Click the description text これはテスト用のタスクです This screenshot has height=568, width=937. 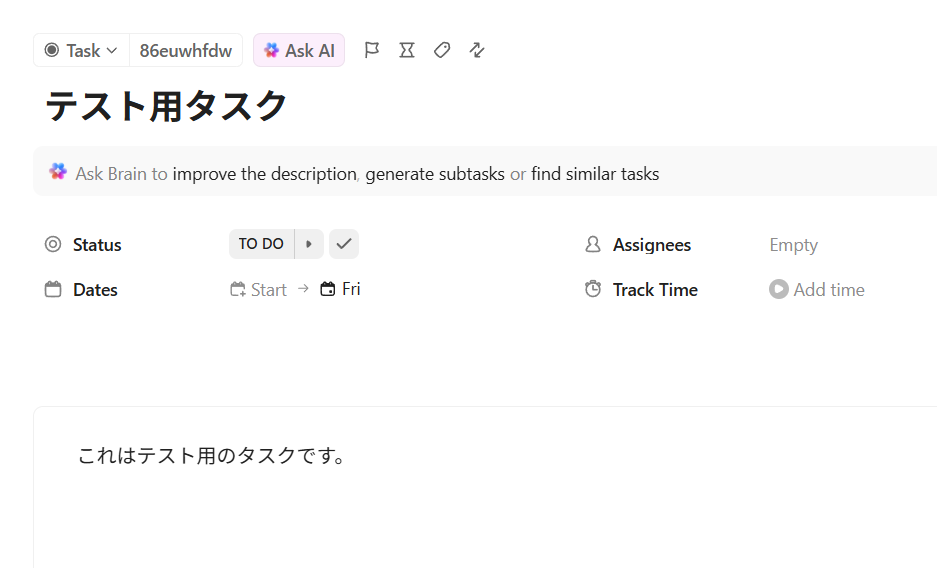(212, 456)
